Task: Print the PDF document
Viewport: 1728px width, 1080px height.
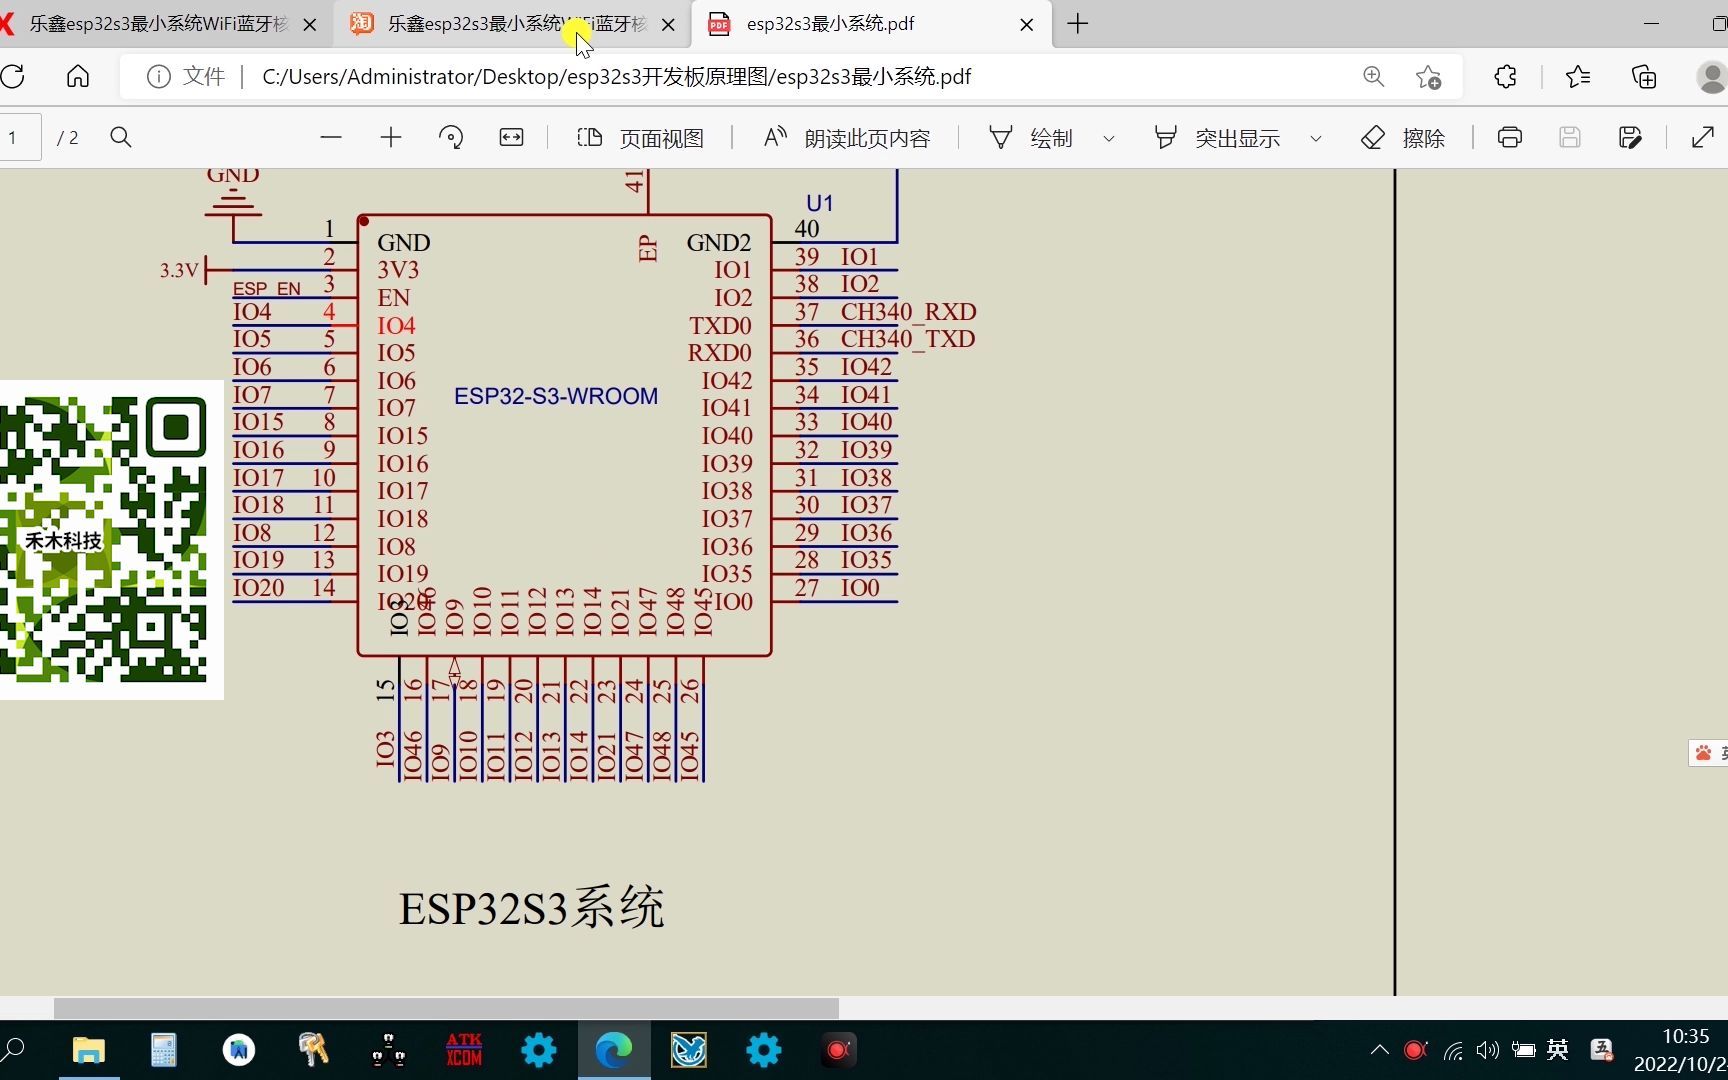Action: point(1510,138)
